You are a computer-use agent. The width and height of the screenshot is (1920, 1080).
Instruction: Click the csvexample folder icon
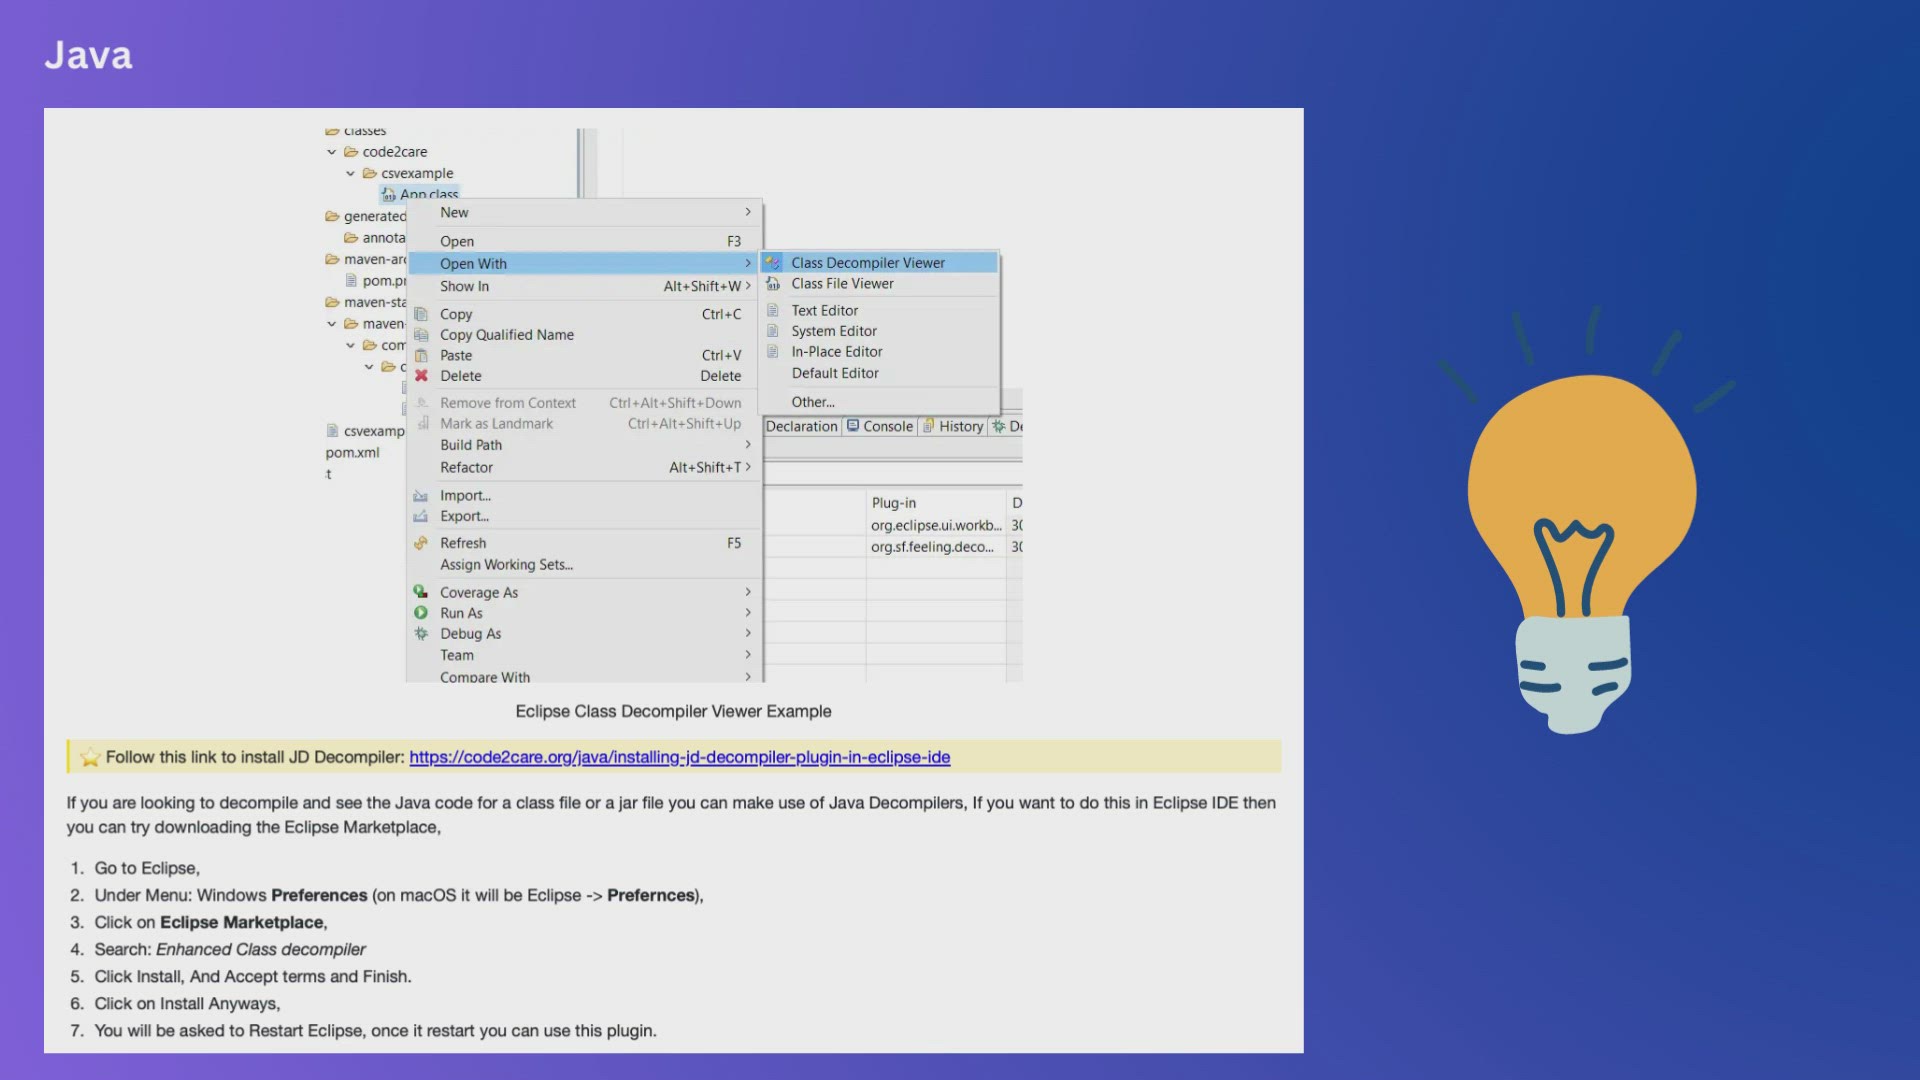pyautogui.click(x=369, y=173)
